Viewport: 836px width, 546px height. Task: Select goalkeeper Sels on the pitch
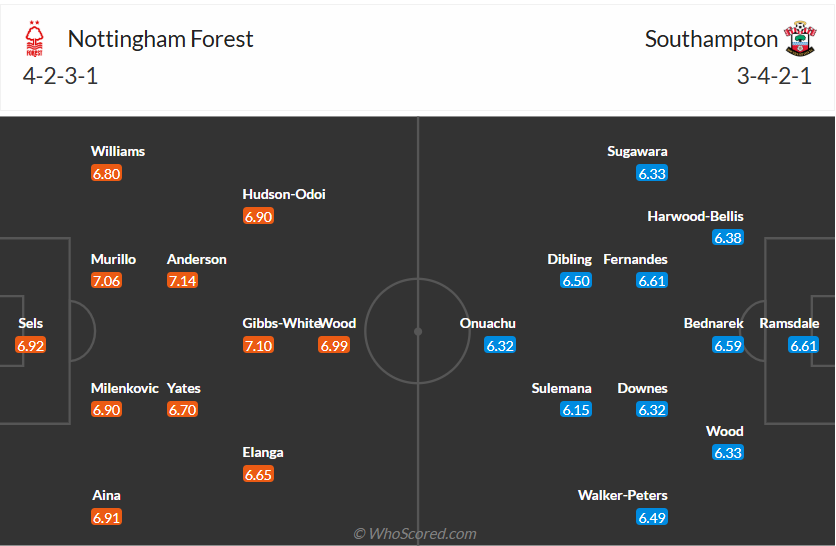(30, 323)
